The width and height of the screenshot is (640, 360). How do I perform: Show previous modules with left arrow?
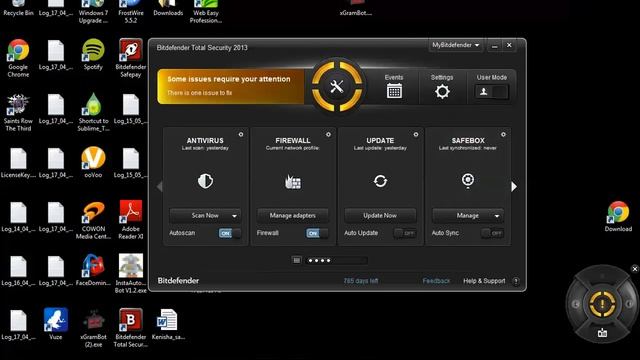(160, 187)
